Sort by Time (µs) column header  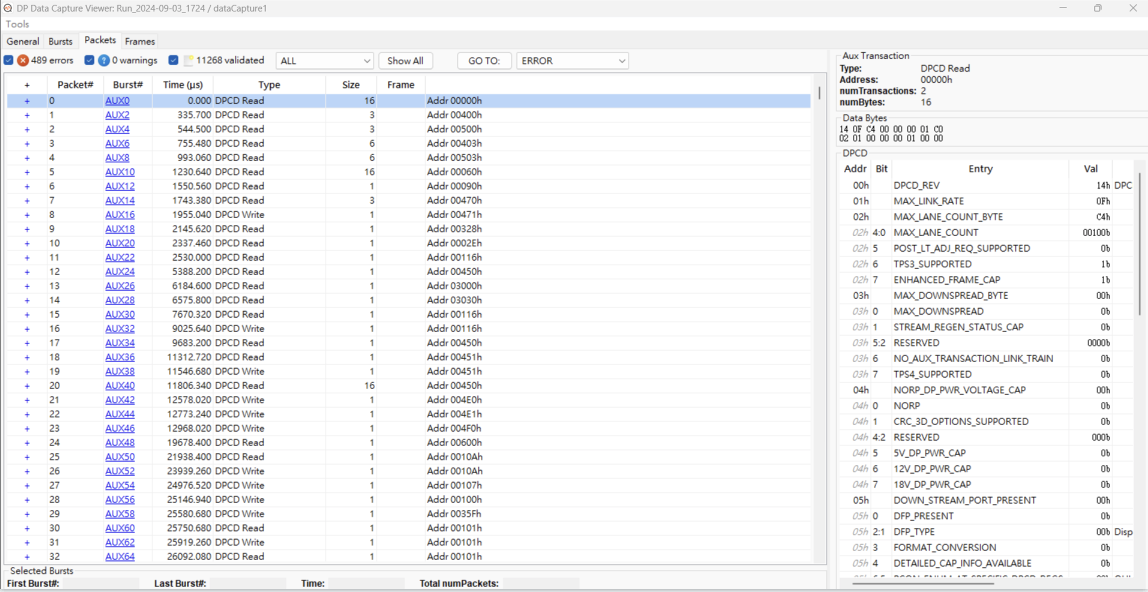[182, 85]
